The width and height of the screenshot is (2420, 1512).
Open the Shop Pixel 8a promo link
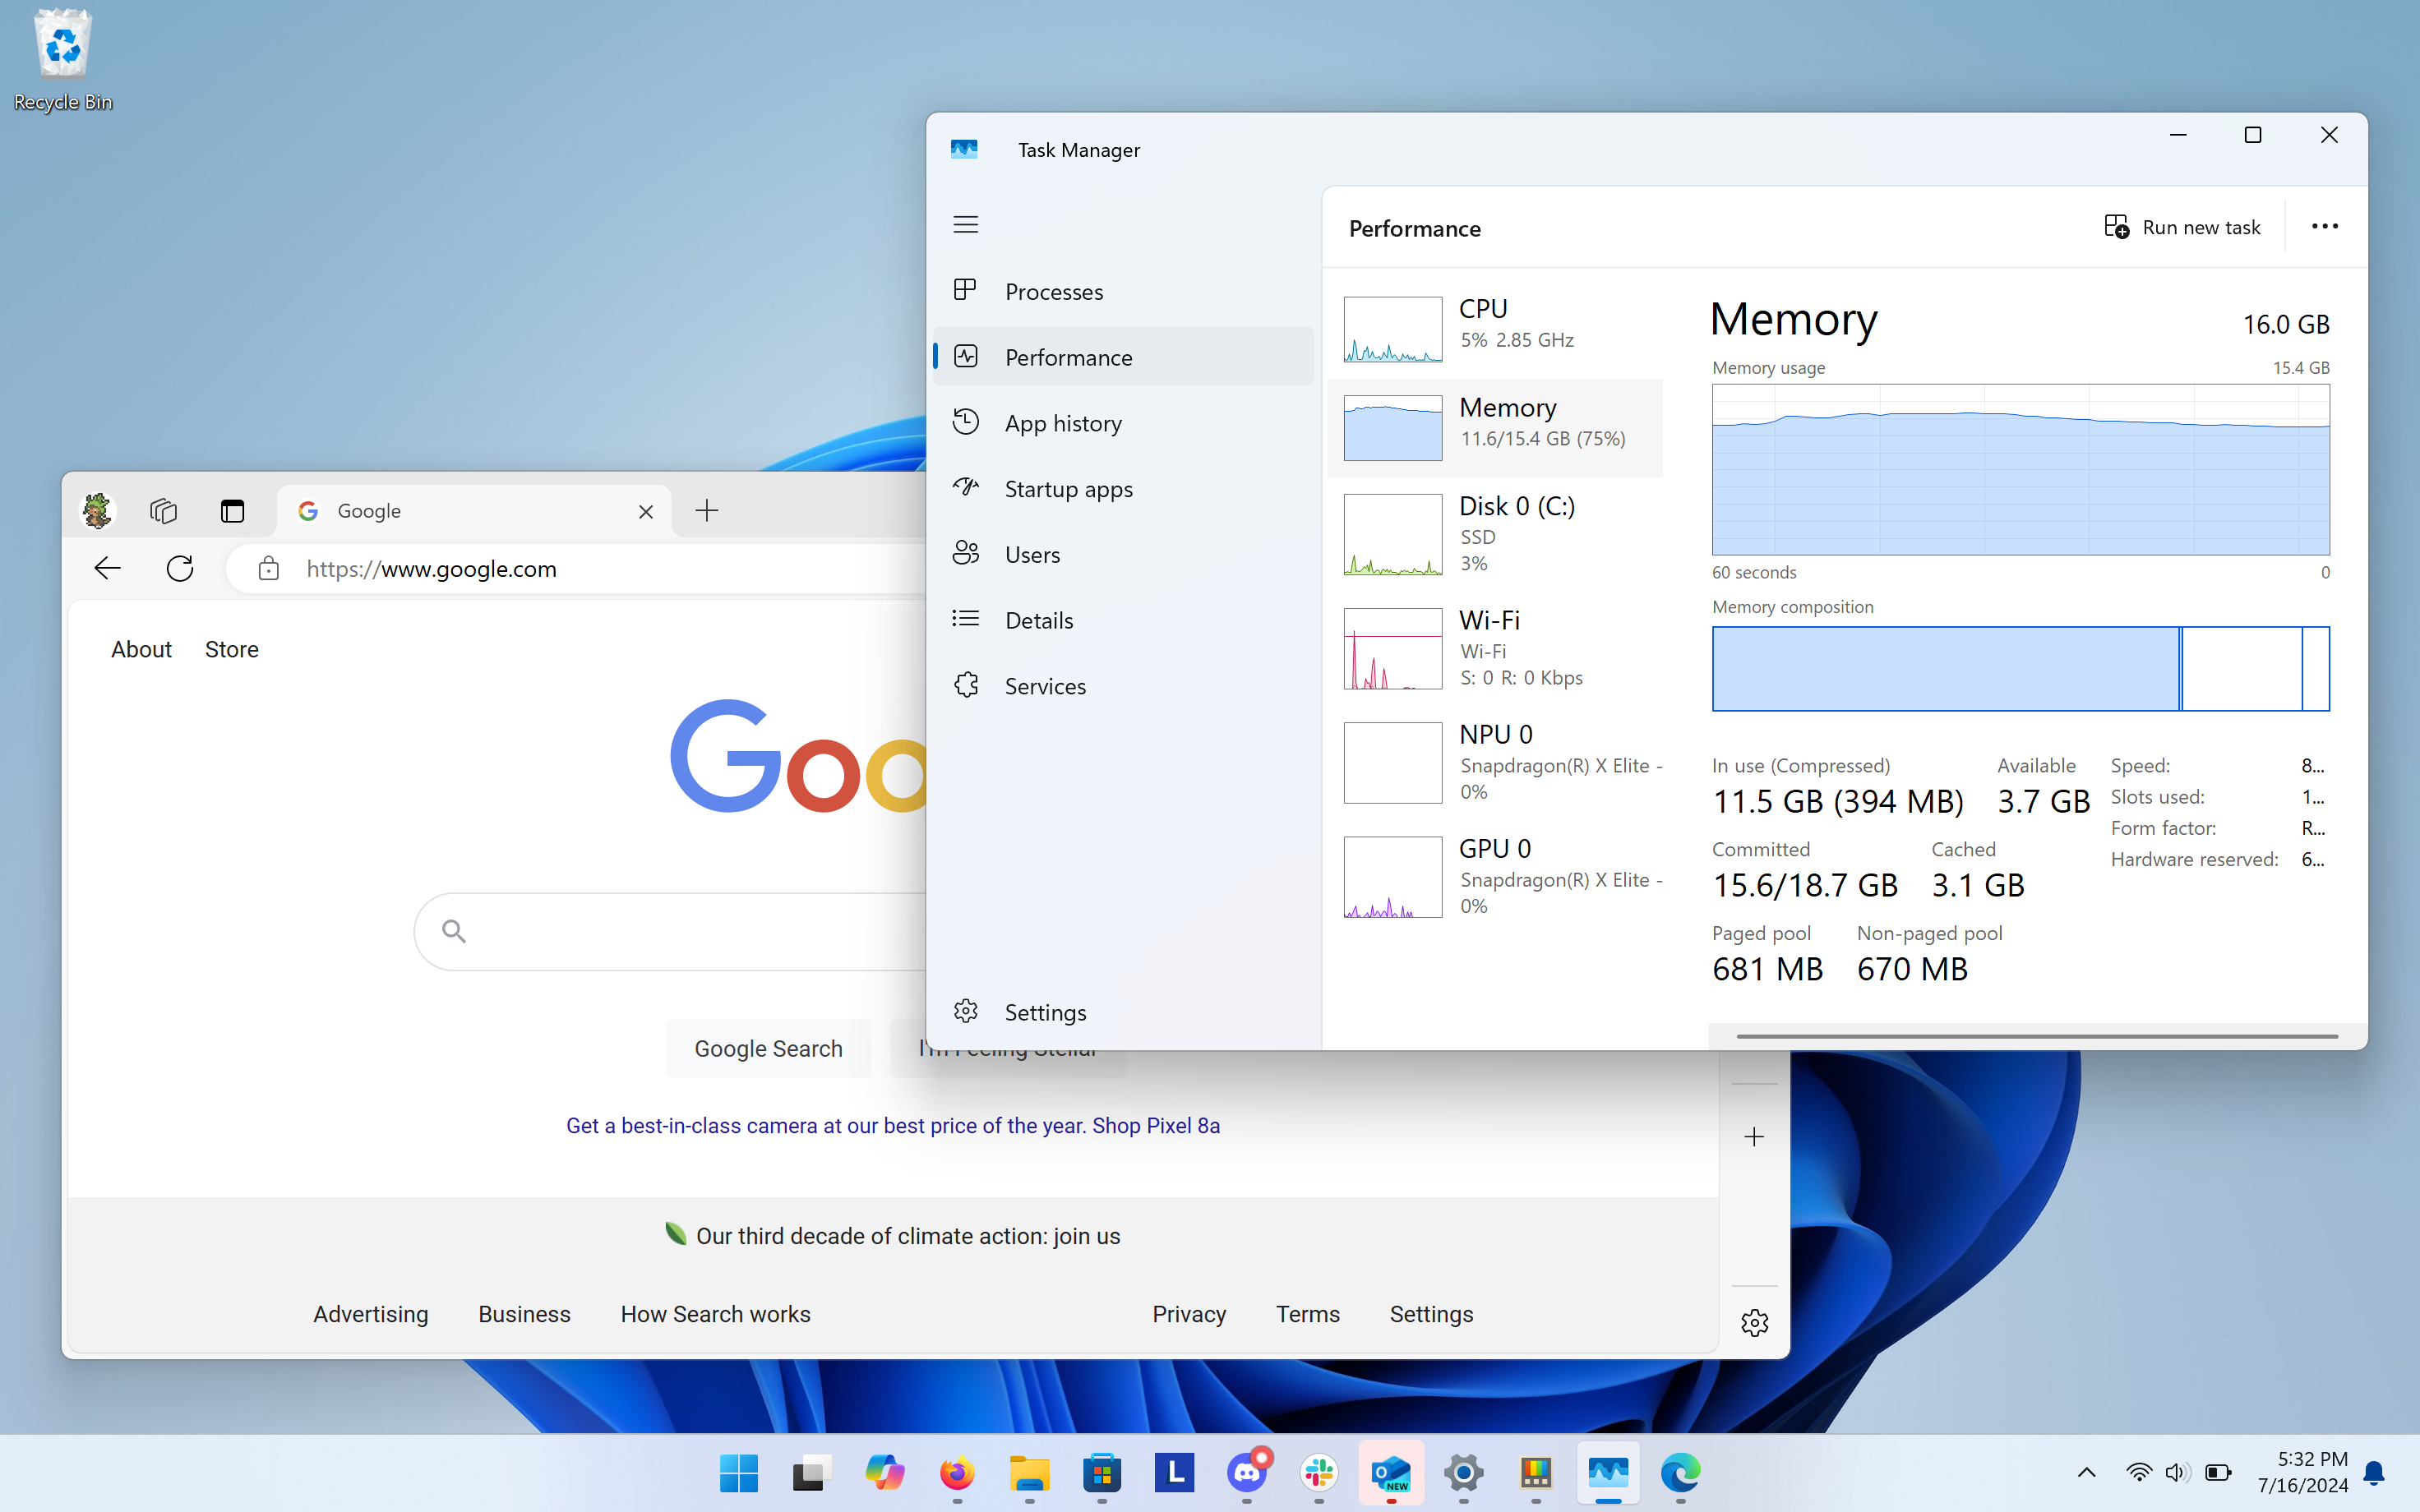(x=893, y=1126)
